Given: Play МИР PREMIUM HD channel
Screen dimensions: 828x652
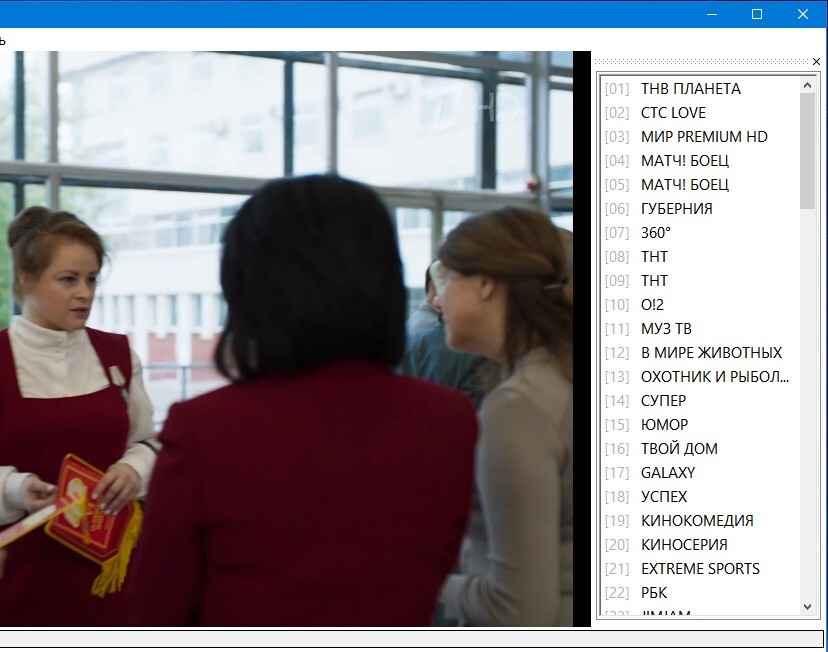Looking at the screenshot, I should click(x=704, y=137).
